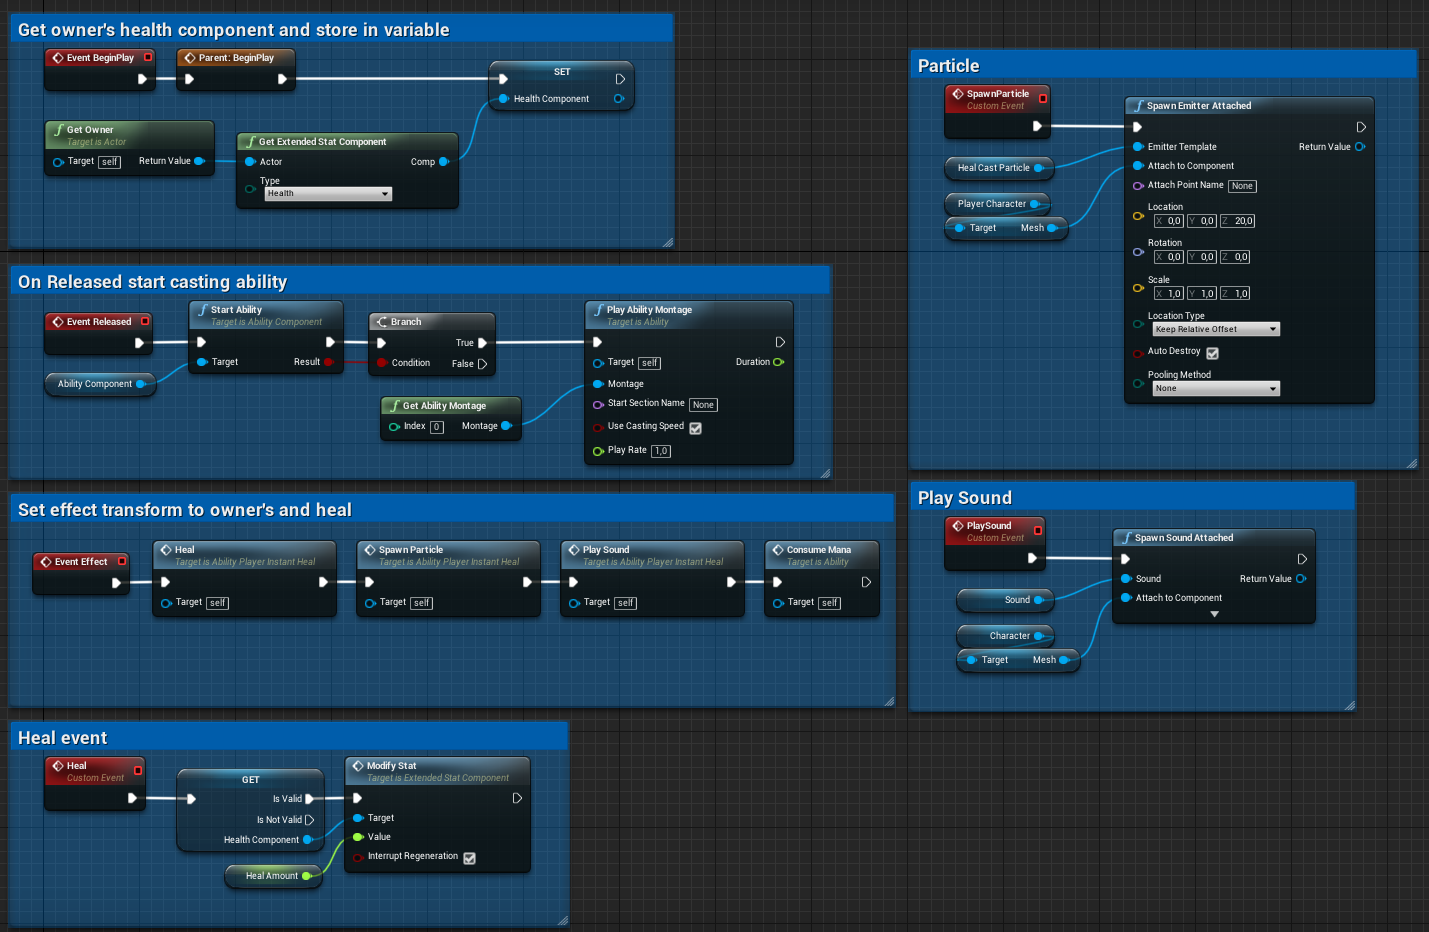Expand the Spawn Sound Attached node options
Screen dimensions: 1429x932
point(1214,614)
